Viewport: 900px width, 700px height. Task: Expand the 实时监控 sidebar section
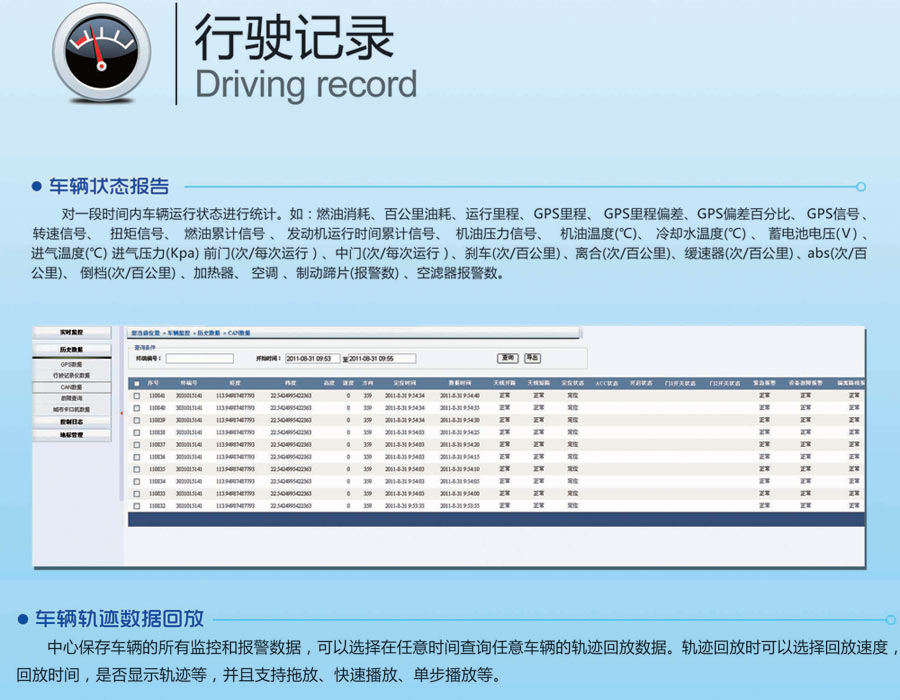pos(72,331)
